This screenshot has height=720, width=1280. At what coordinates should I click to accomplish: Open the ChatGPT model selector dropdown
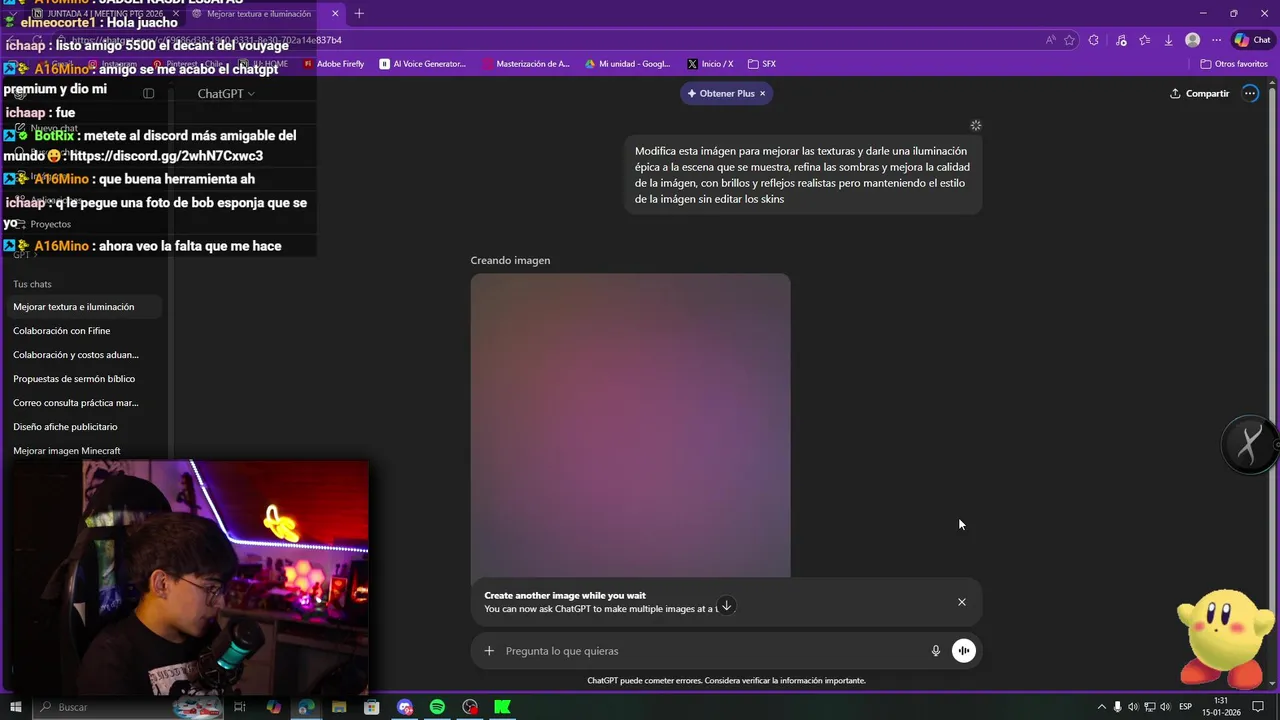225,93
